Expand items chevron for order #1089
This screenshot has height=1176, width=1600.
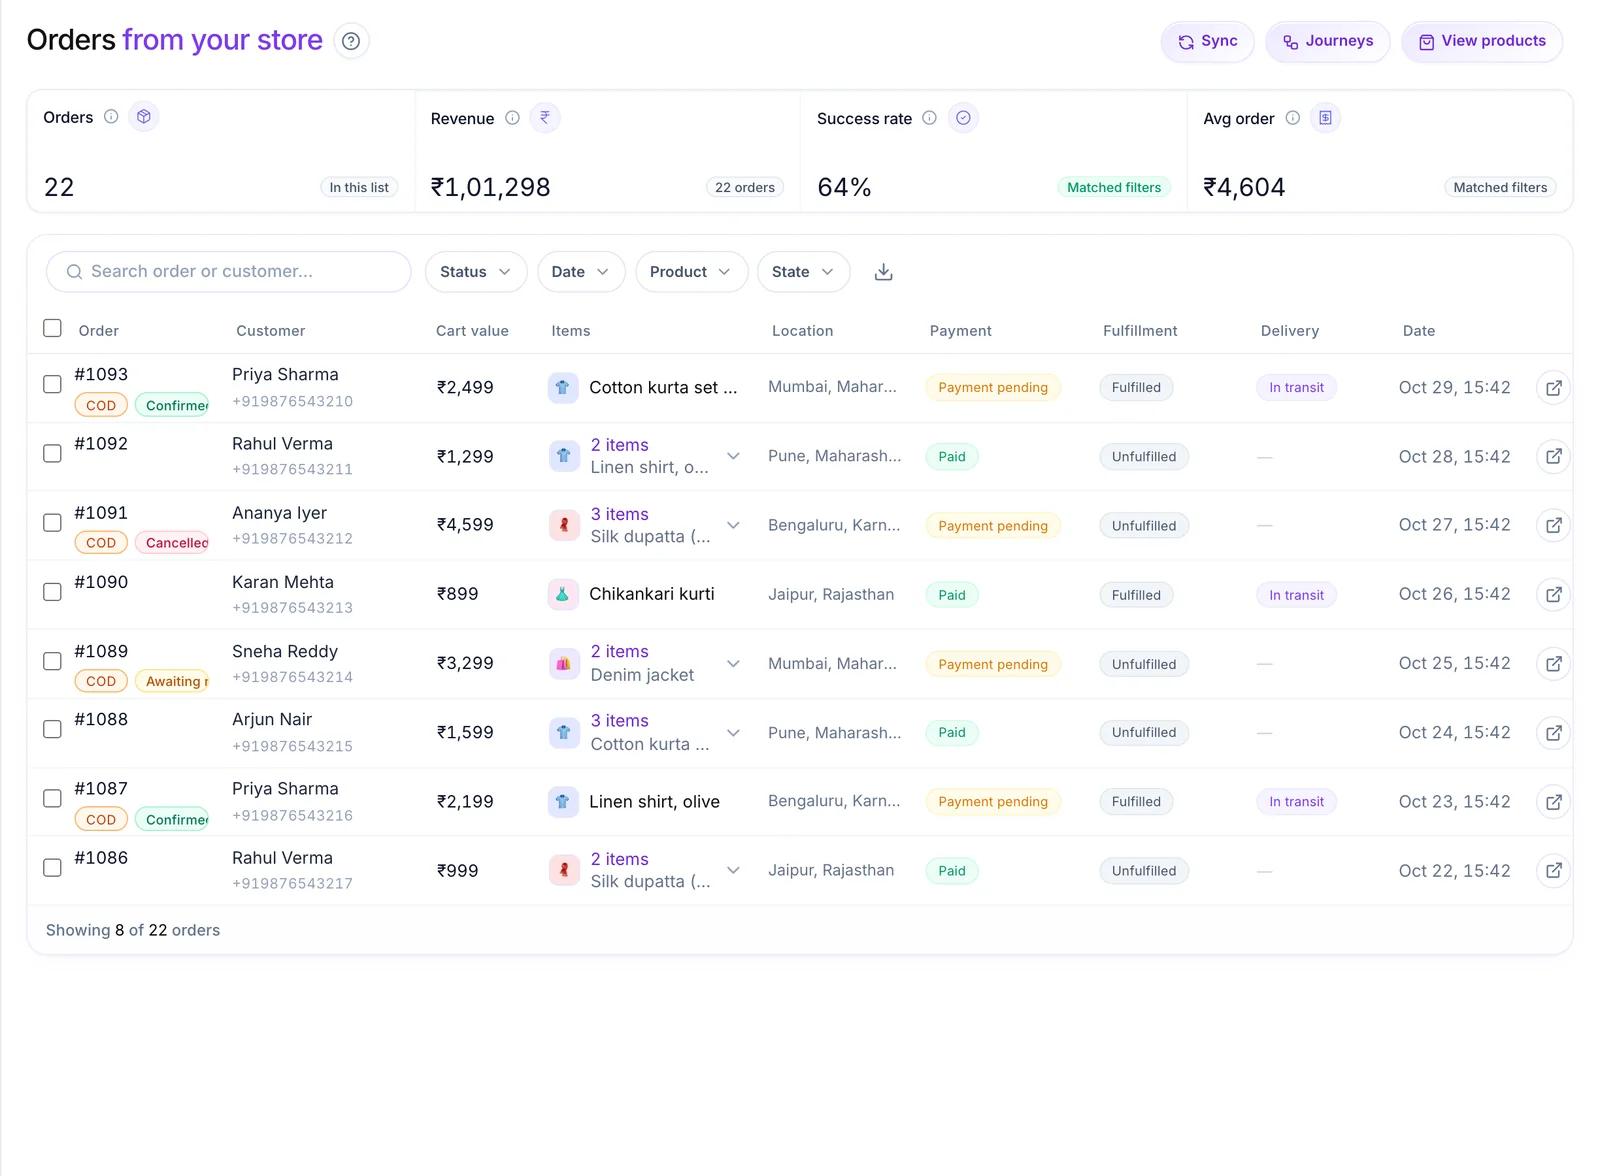(x=733, y=663)
